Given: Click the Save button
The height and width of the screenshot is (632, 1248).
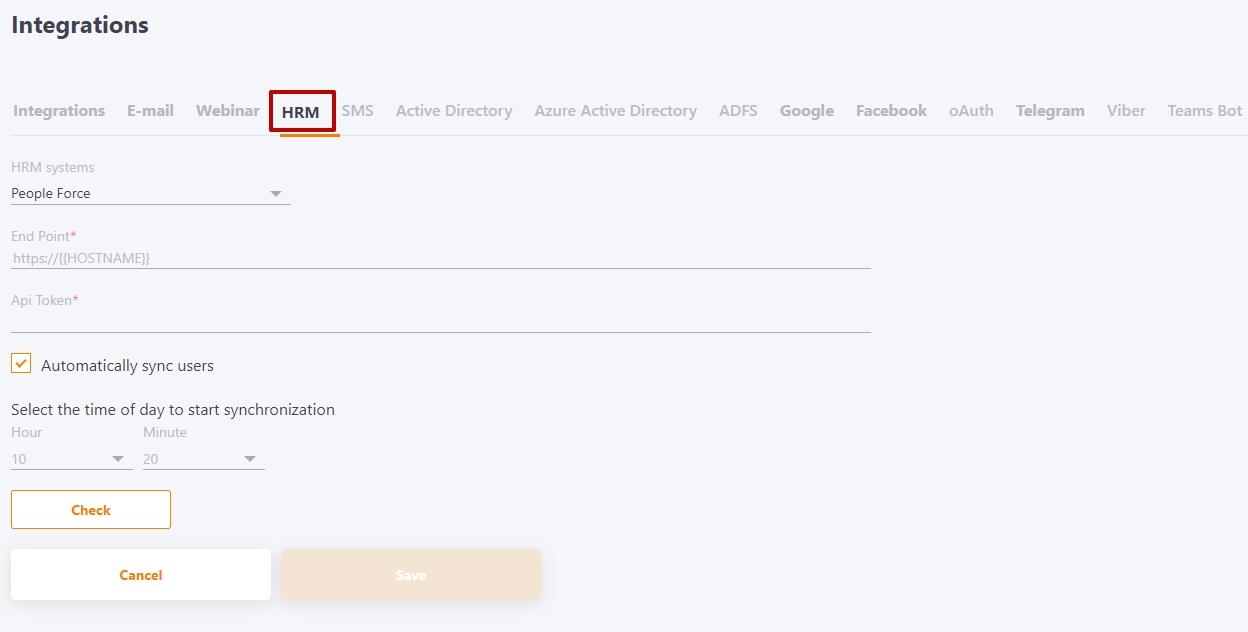Looking at the screenshot, I should [x=411, y=575].
